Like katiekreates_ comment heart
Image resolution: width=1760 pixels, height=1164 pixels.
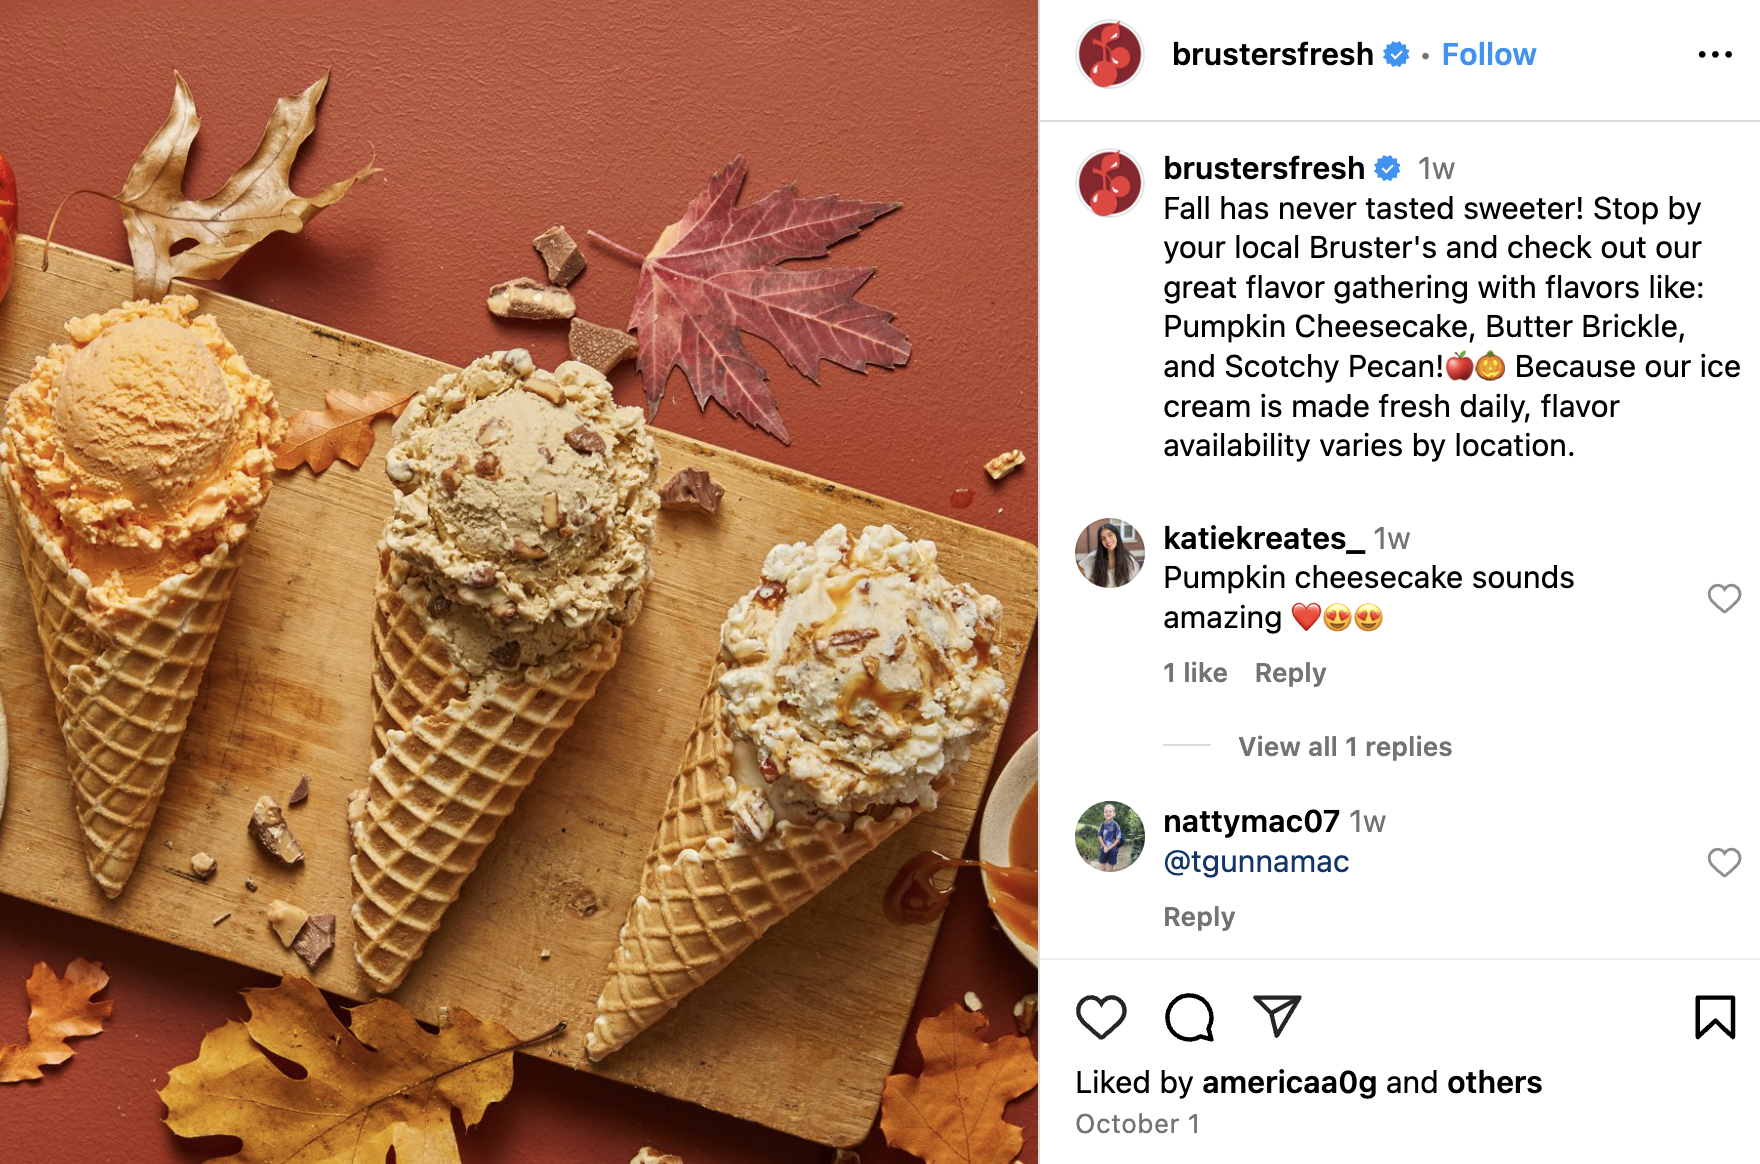(1724, 598)
